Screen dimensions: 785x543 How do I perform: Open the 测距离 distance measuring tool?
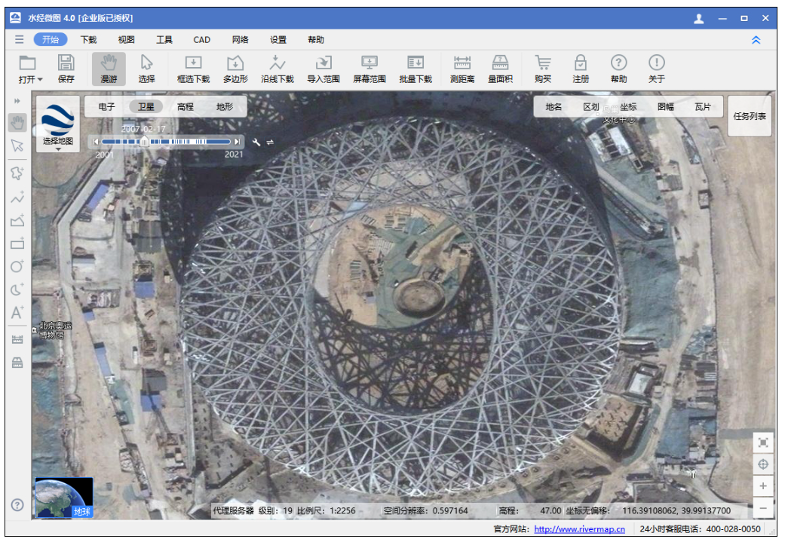coord(462,67)
